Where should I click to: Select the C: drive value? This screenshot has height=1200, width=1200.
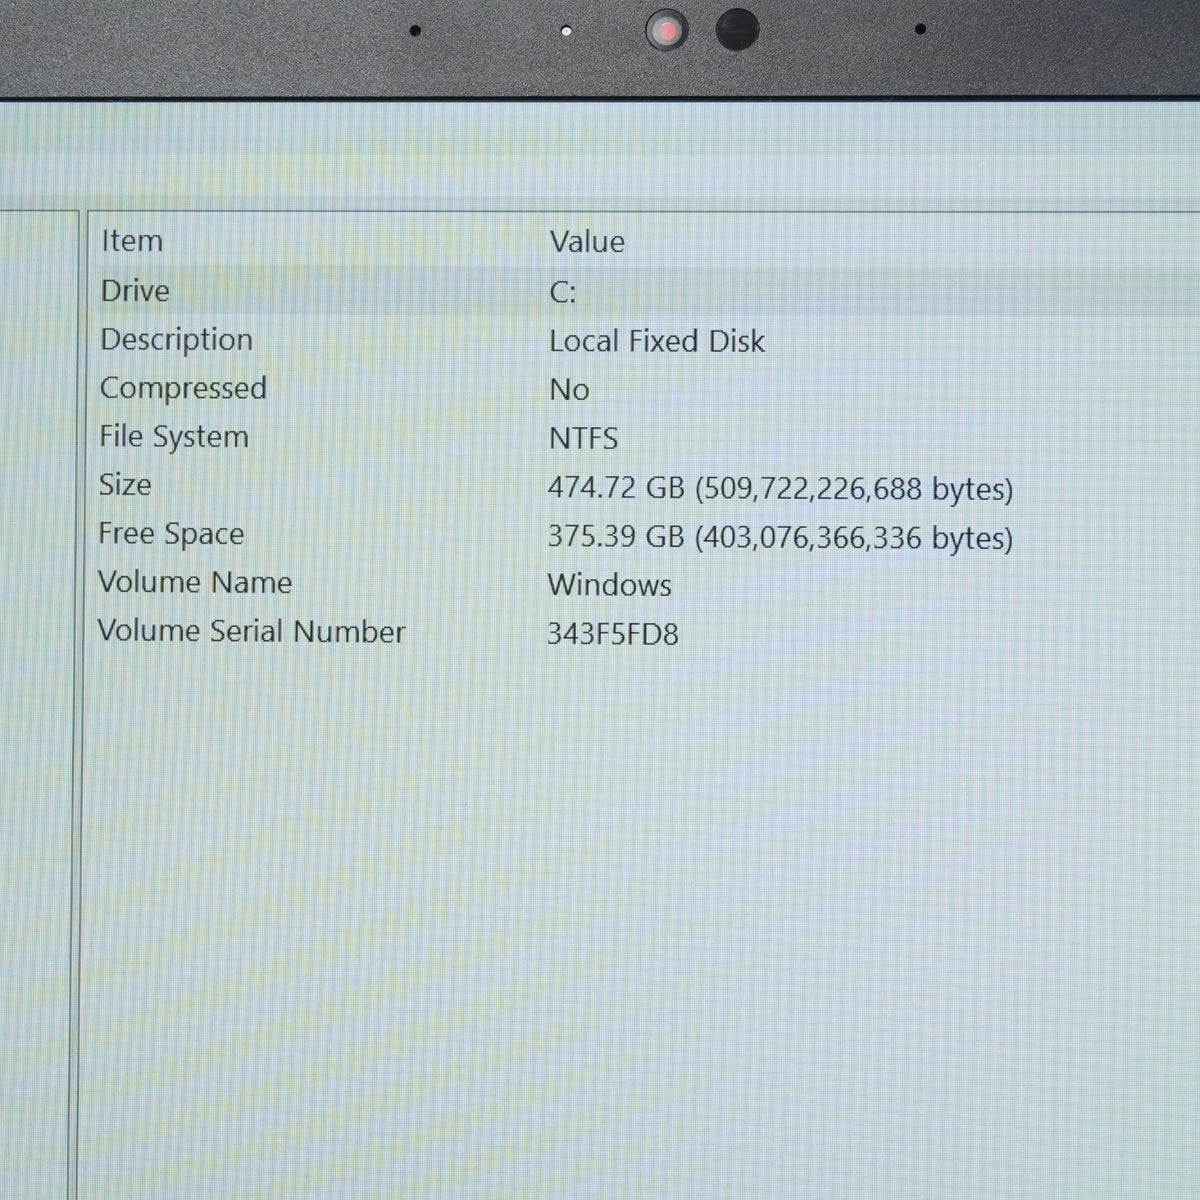[x=563, y=292]
